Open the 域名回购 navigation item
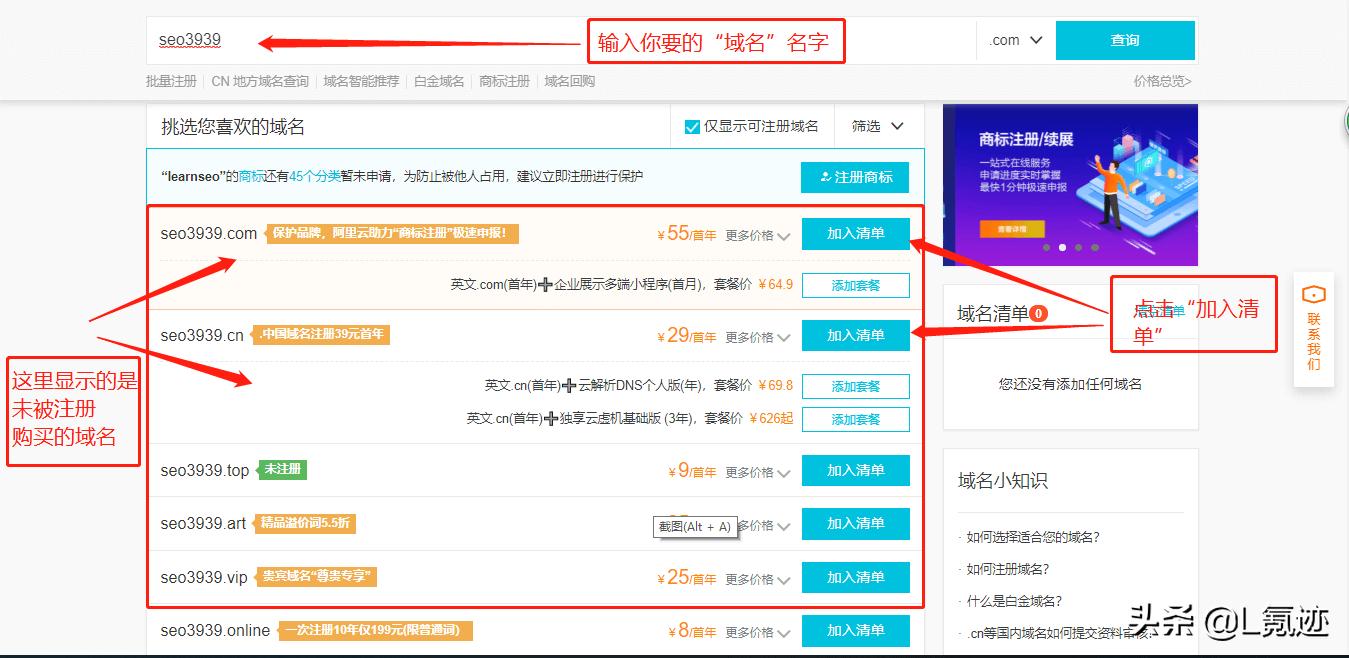 pos(569,81)
